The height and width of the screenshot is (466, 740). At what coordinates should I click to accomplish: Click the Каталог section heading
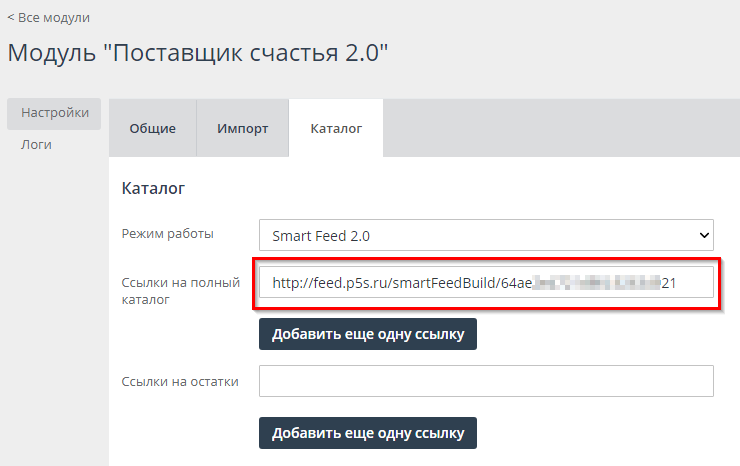tap(153, 187)
